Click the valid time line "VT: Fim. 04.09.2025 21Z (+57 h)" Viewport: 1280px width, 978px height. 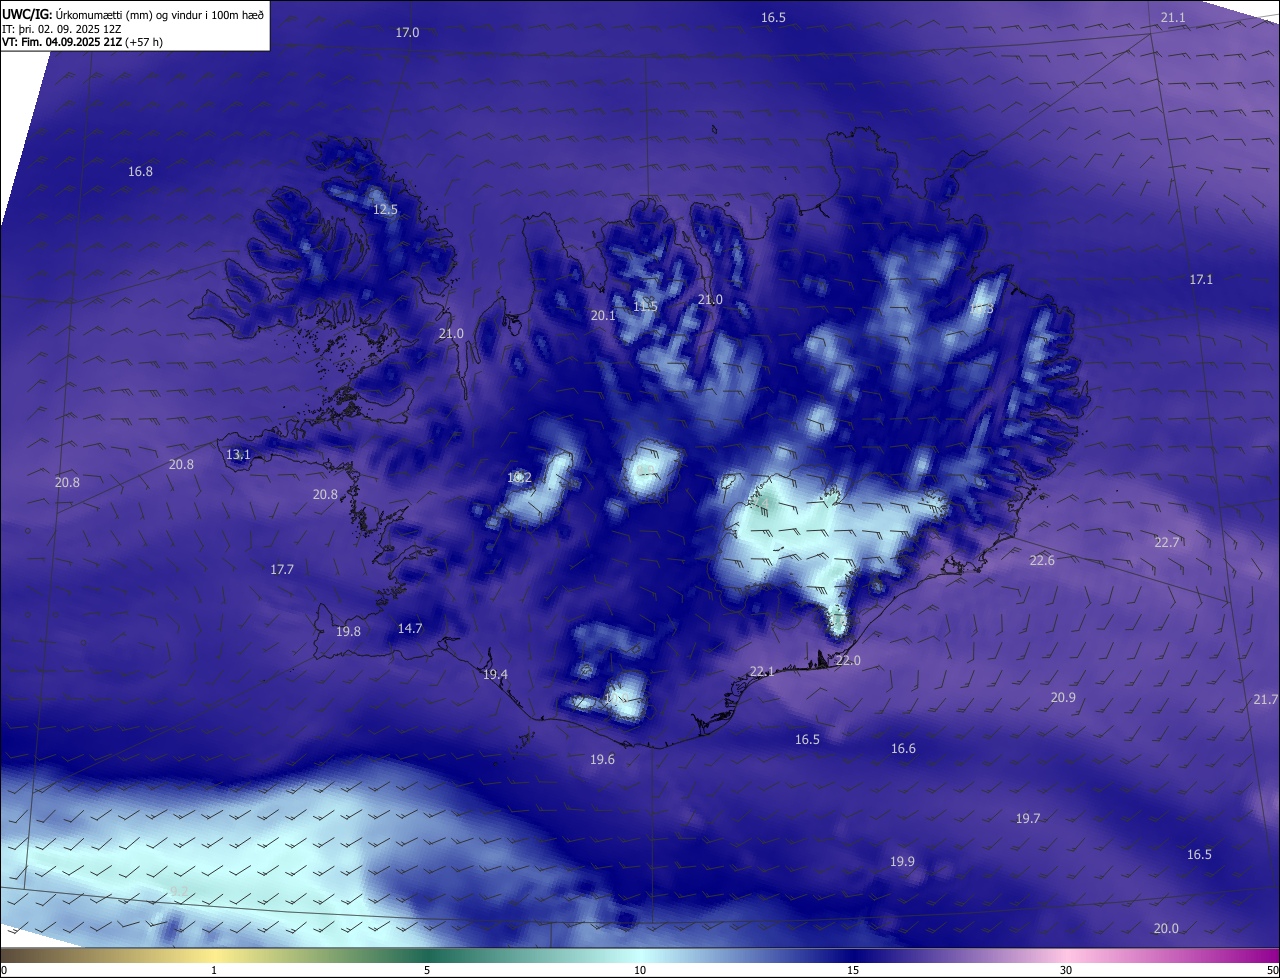(x=82, y=42)
